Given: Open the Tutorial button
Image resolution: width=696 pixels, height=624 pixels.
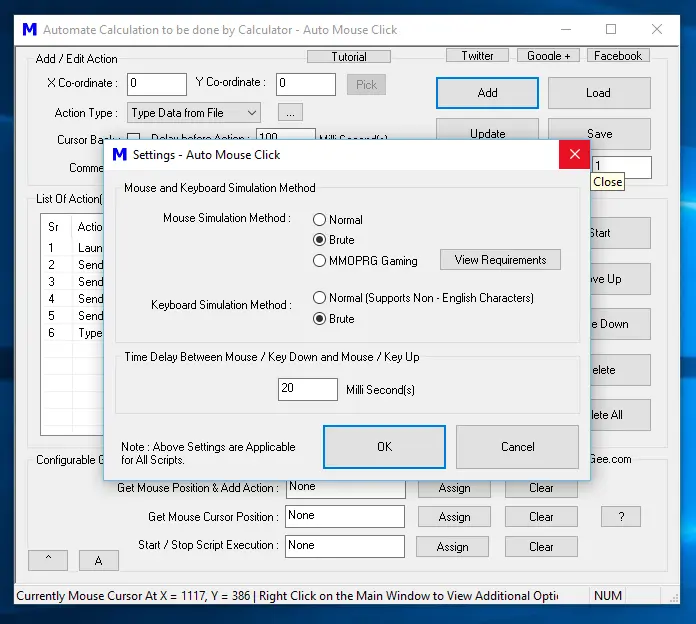Looking at the screenshot, I should (x=349, y=57).
